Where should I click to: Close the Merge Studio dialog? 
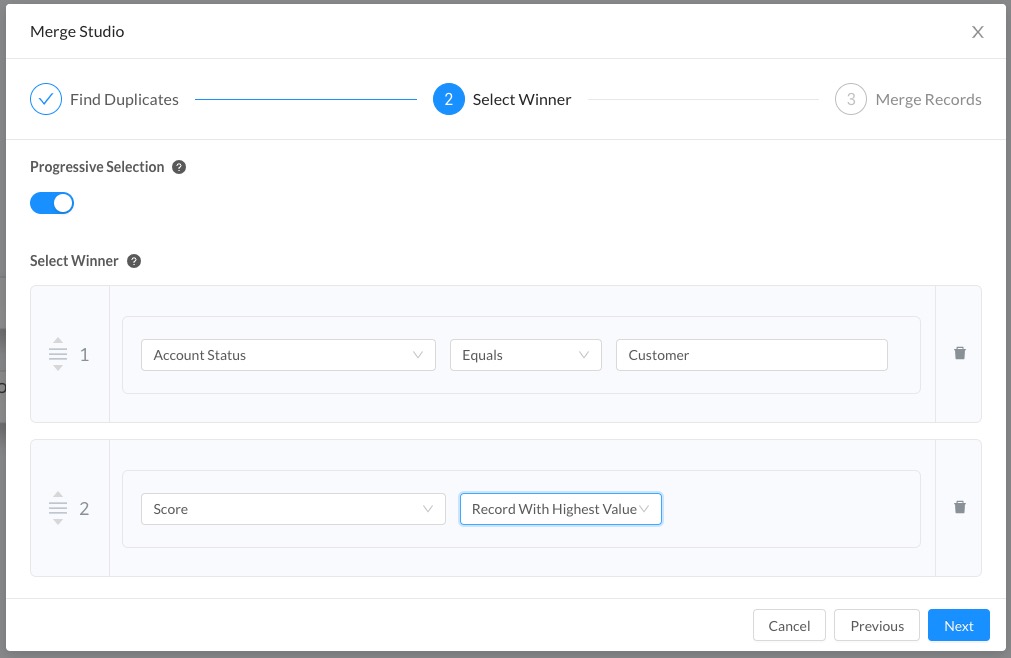977,32
